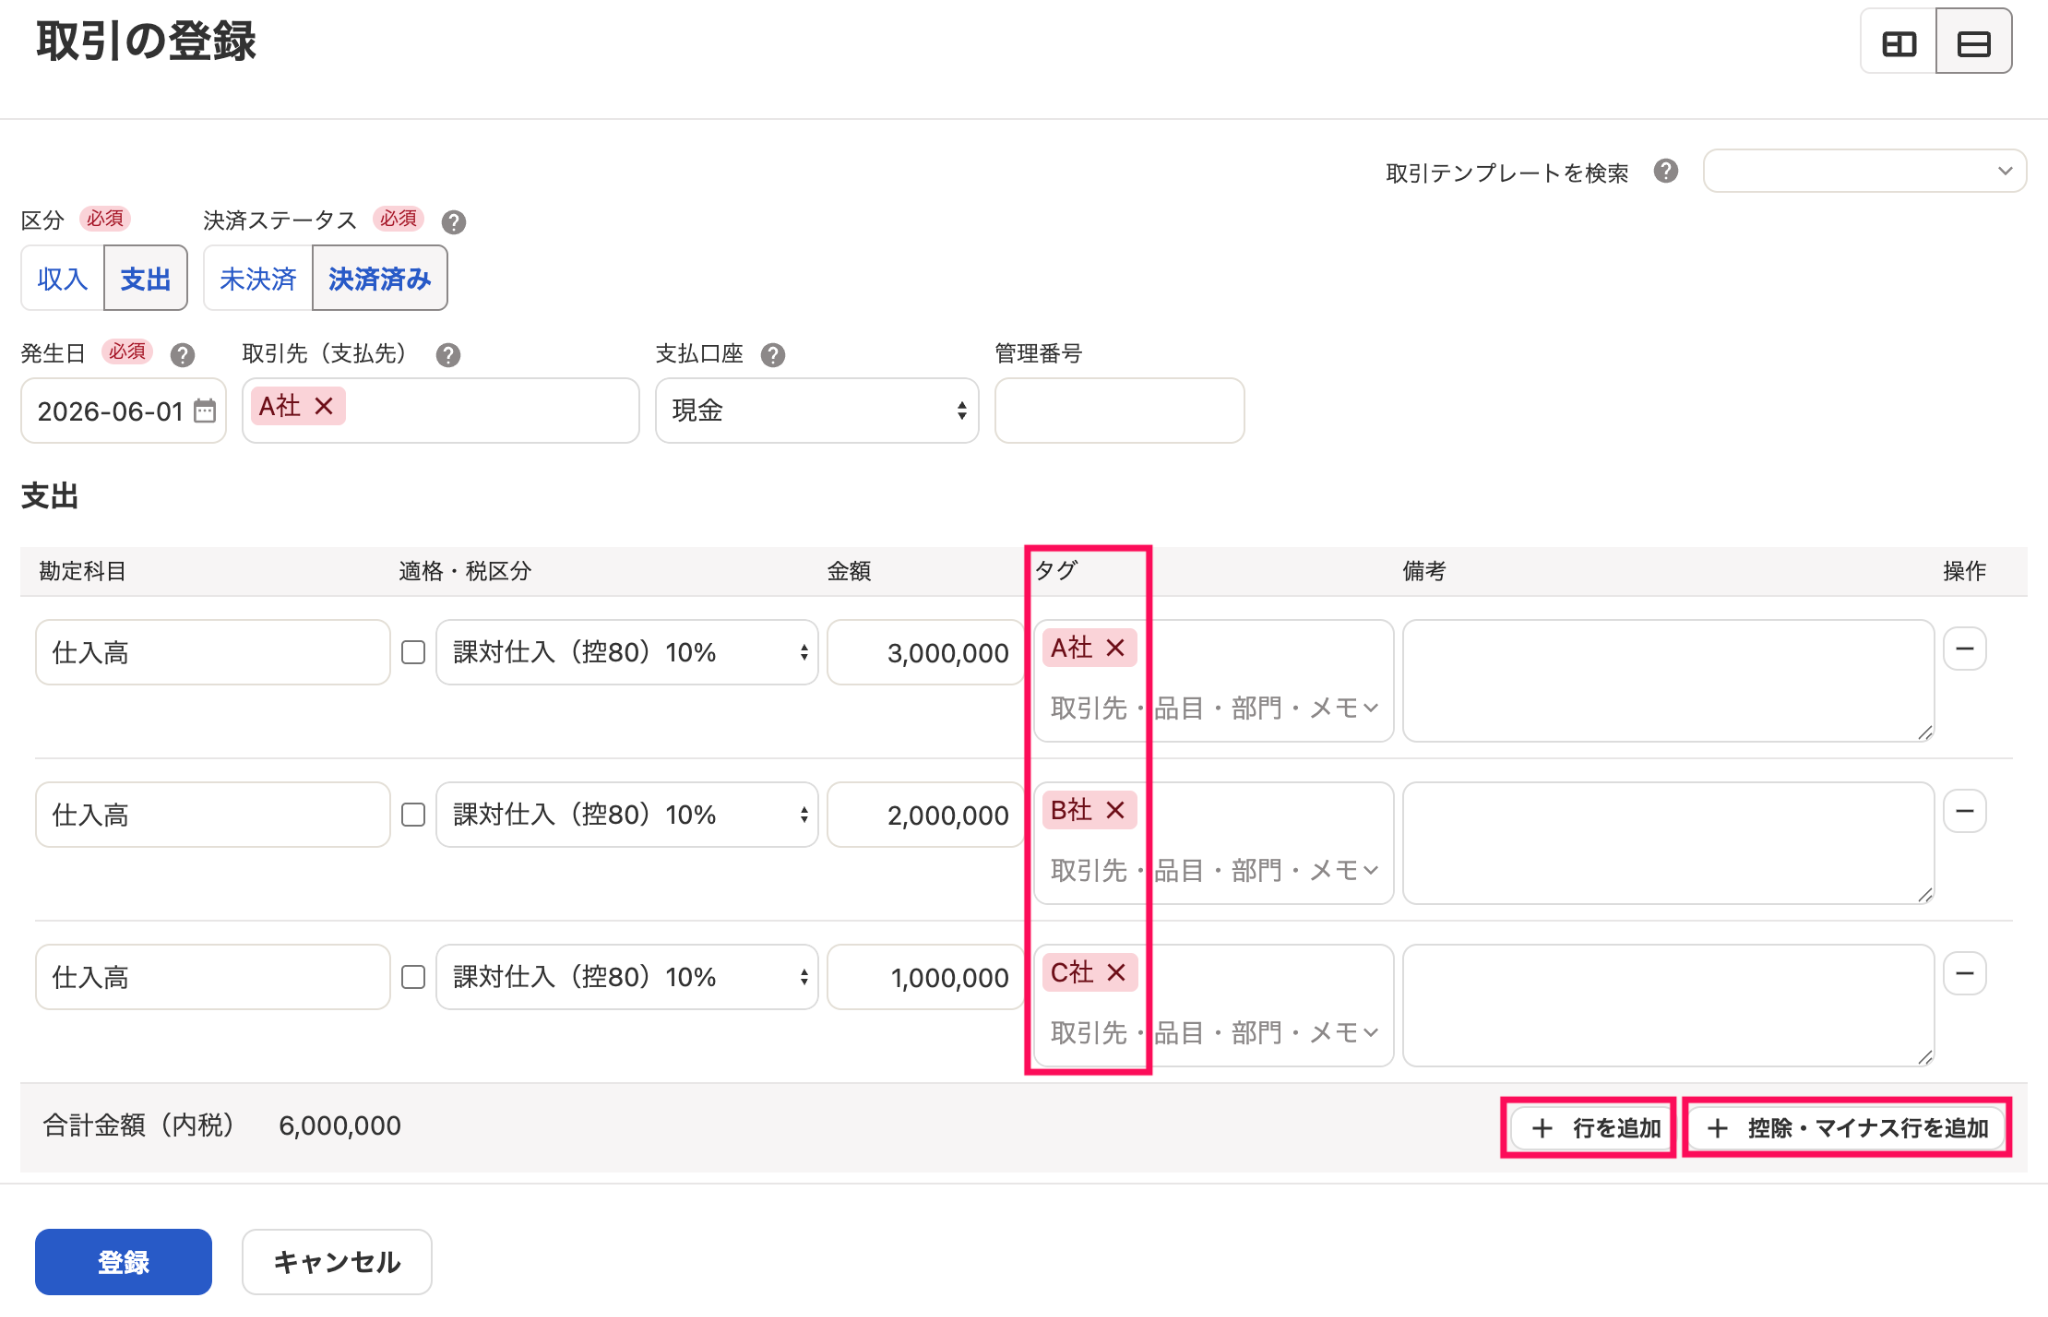Image resolution: width=2048 pixels, height=1317 pixels.
Task: Set 決済ステータス to 決済済み
Action: 380,278
